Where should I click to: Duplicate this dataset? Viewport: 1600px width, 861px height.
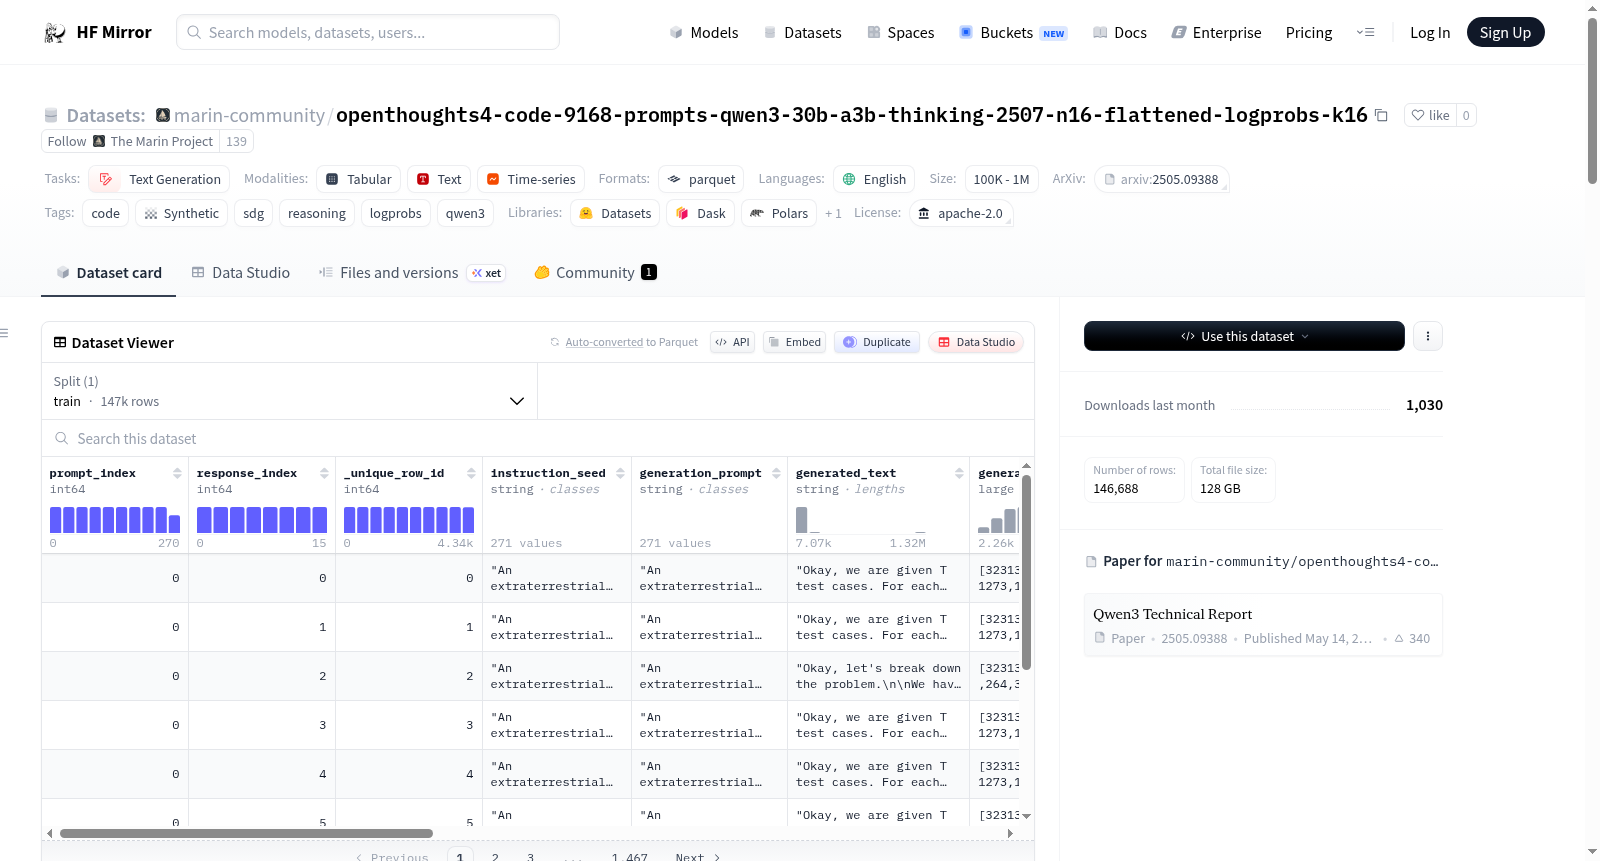point(877,342)
